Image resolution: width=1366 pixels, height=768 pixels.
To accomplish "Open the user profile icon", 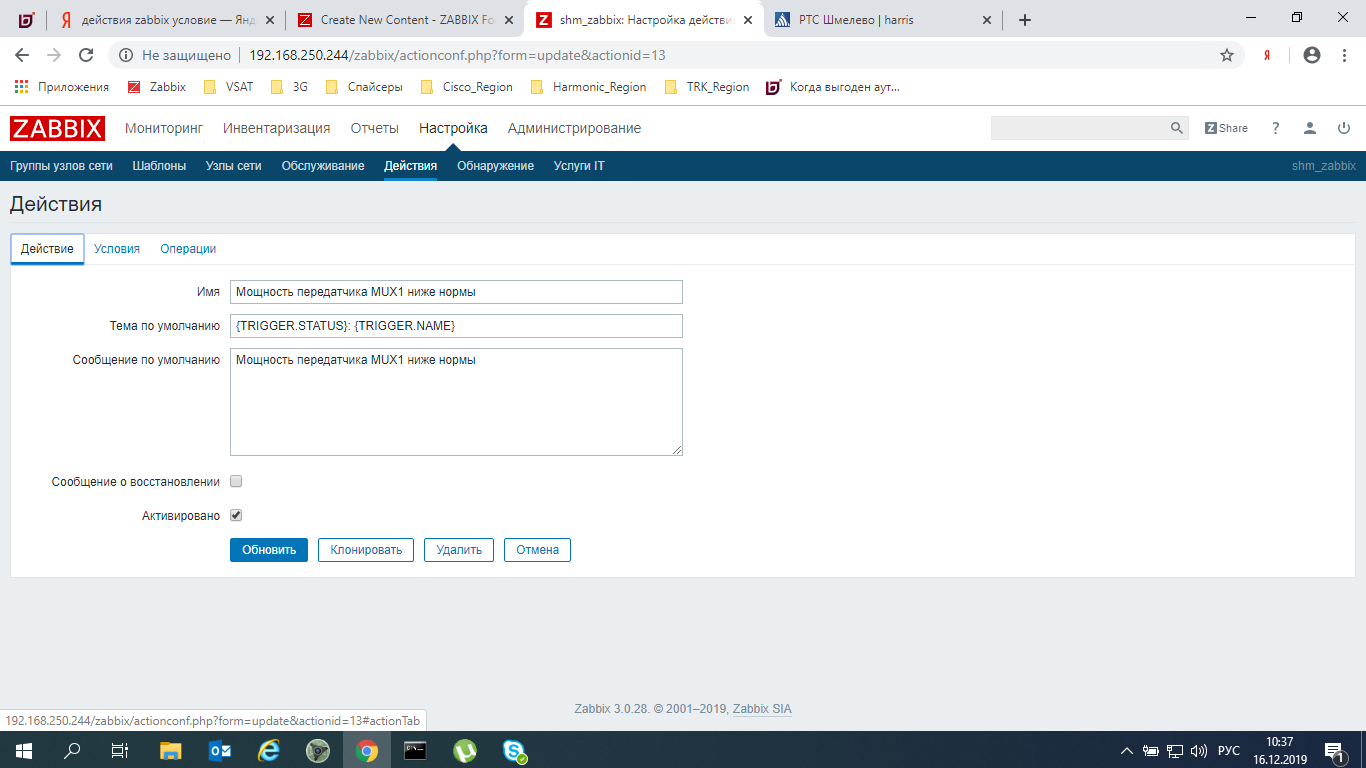I will 1310,128.
